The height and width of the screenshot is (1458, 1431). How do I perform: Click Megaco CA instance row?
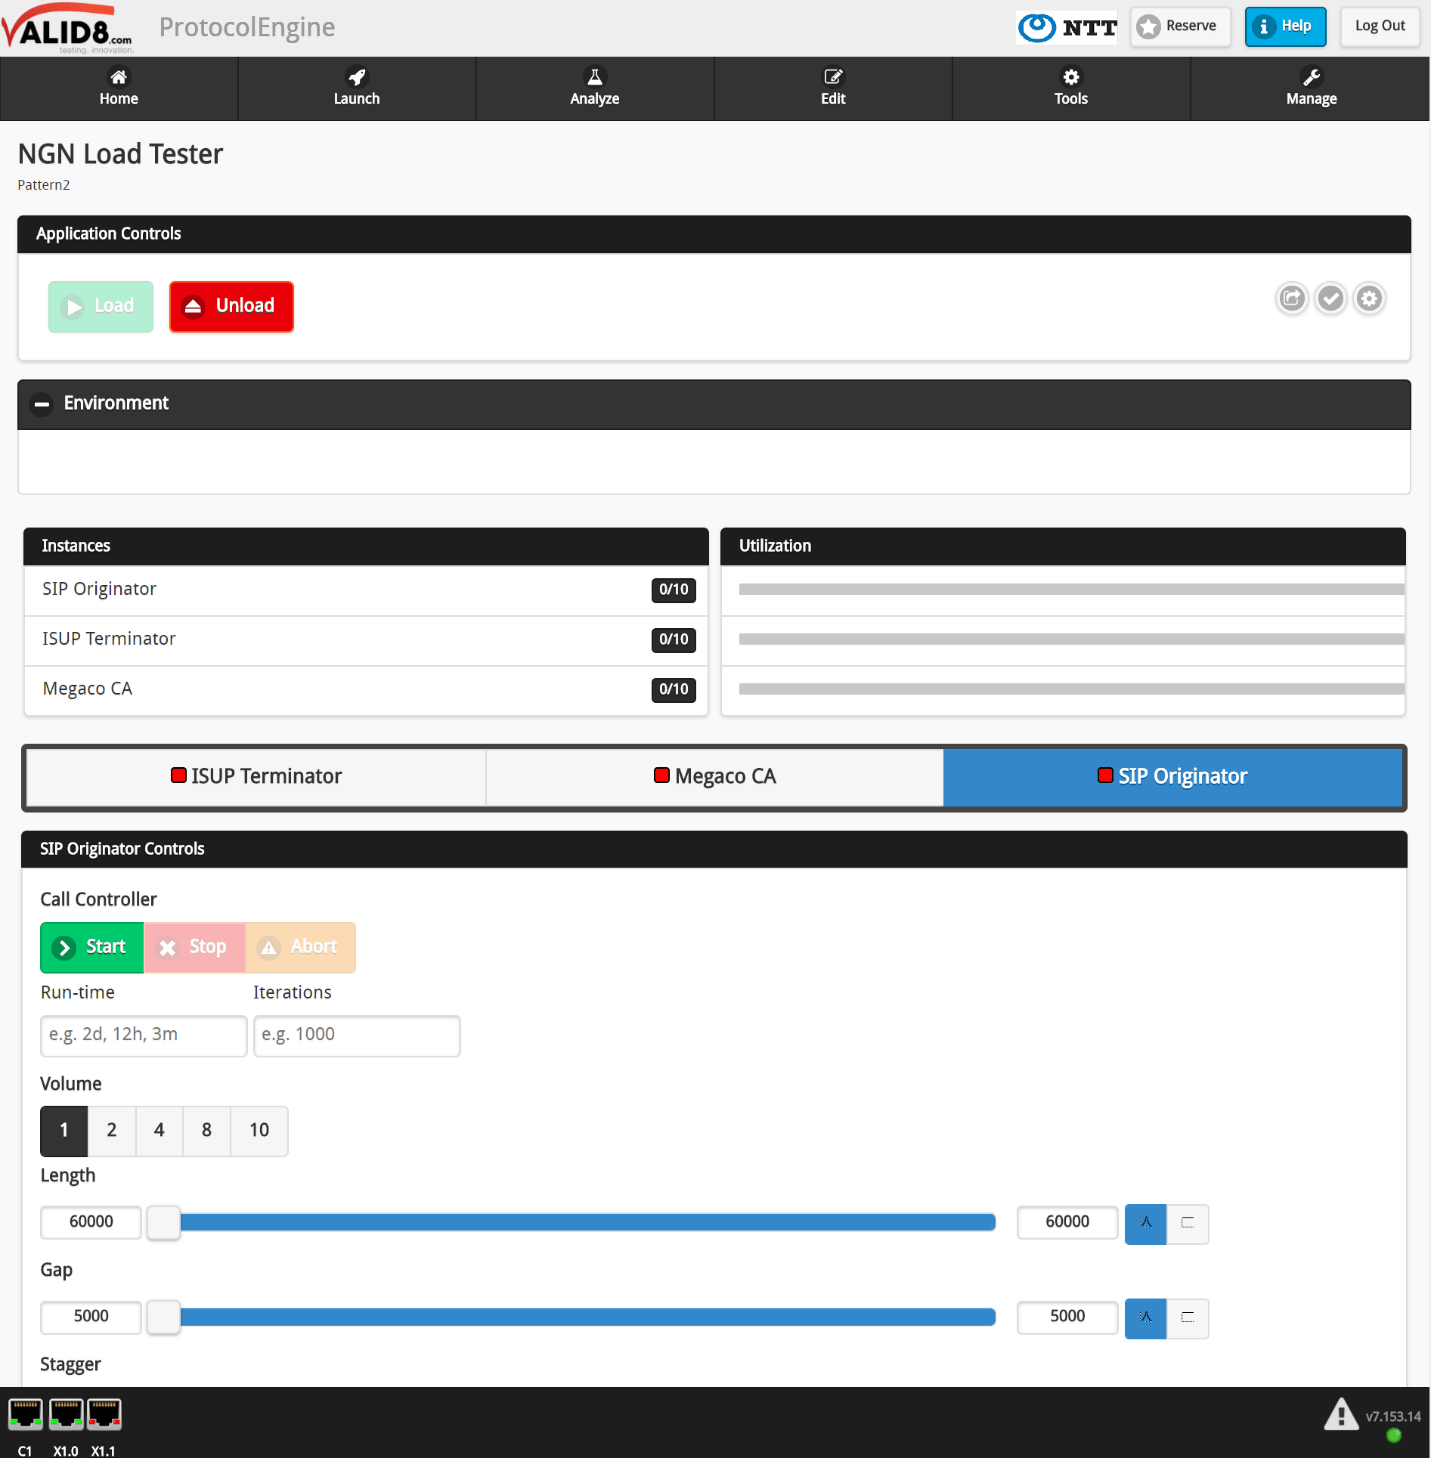point(366,691)
